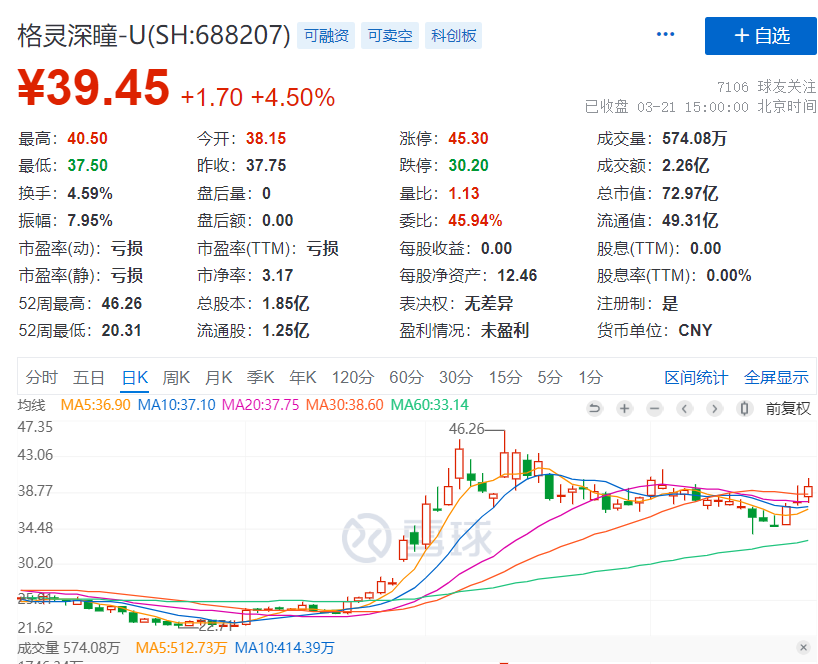The height and width of the screenshot is (664, 818).
Task: Select the 15分 interval tab
Action: (505, 377)
